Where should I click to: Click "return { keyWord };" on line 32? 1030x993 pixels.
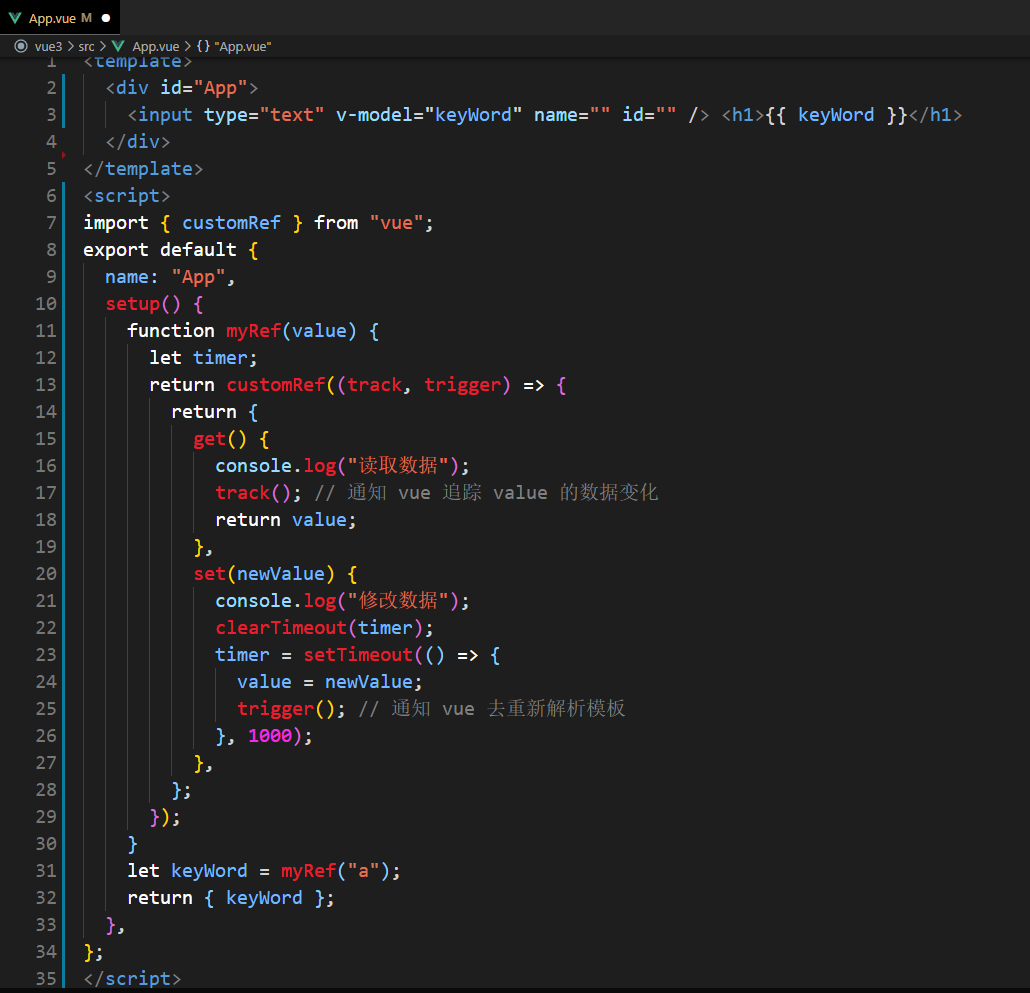pyautogui.click(x=231, y=898)
